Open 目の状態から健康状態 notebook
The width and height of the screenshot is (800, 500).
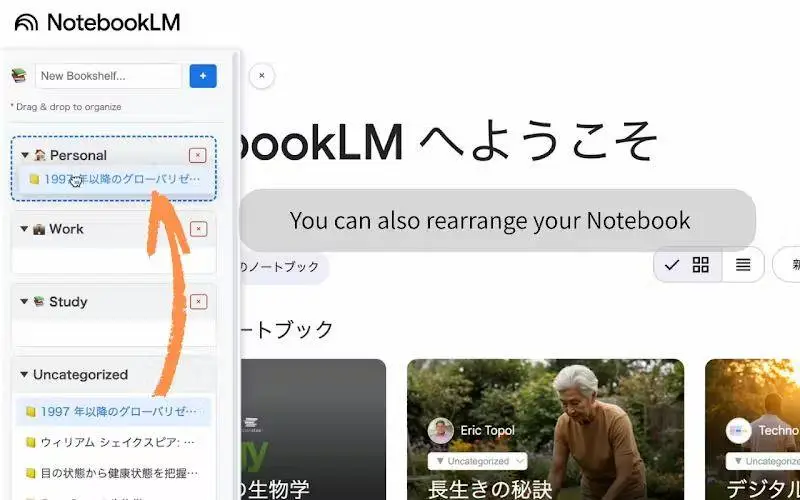click(x=113, y=473)
